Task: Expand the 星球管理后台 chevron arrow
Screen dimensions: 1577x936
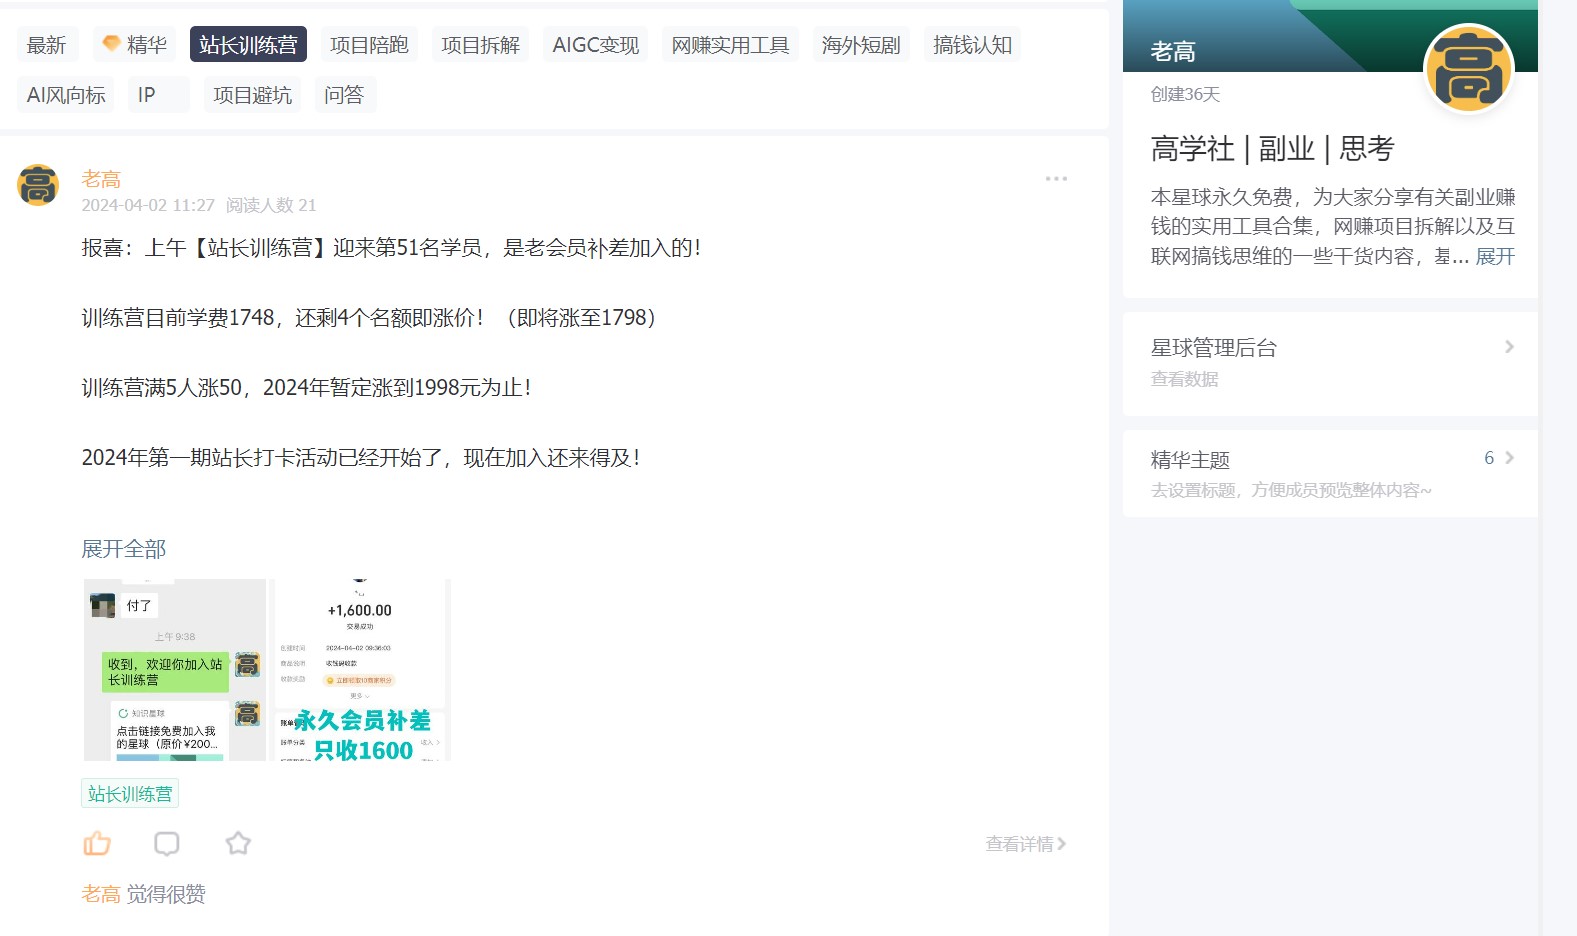Action: (x=1509, y=347)
